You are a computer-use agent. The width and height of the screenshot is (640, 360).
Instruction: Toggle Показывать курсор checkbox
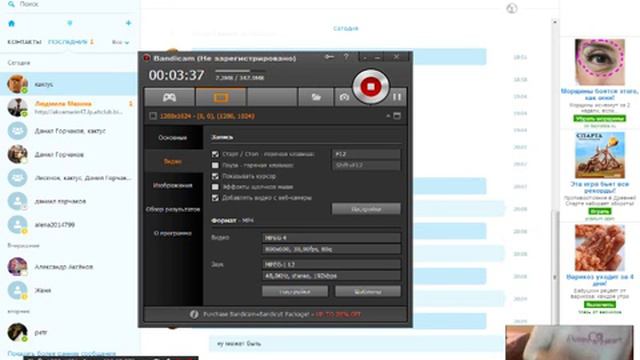point(215,176)
